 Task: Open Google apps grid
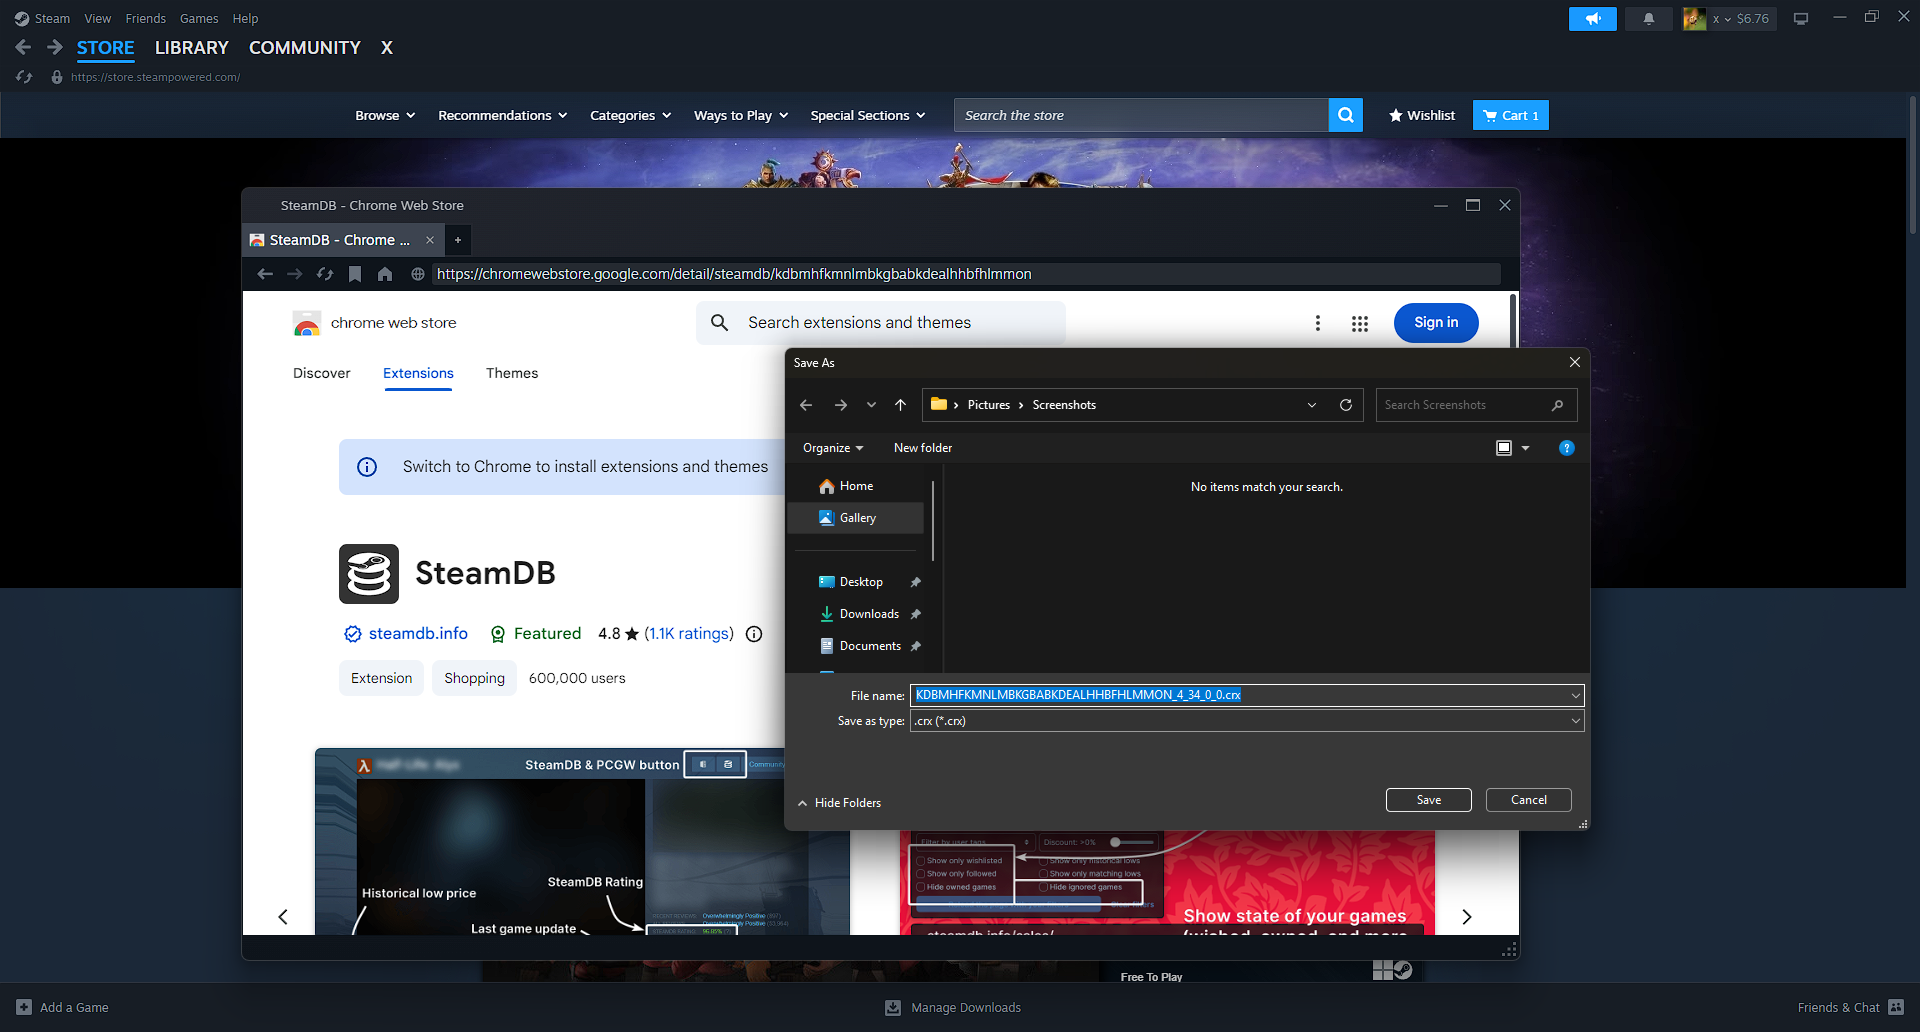(x=1360, y=323)
